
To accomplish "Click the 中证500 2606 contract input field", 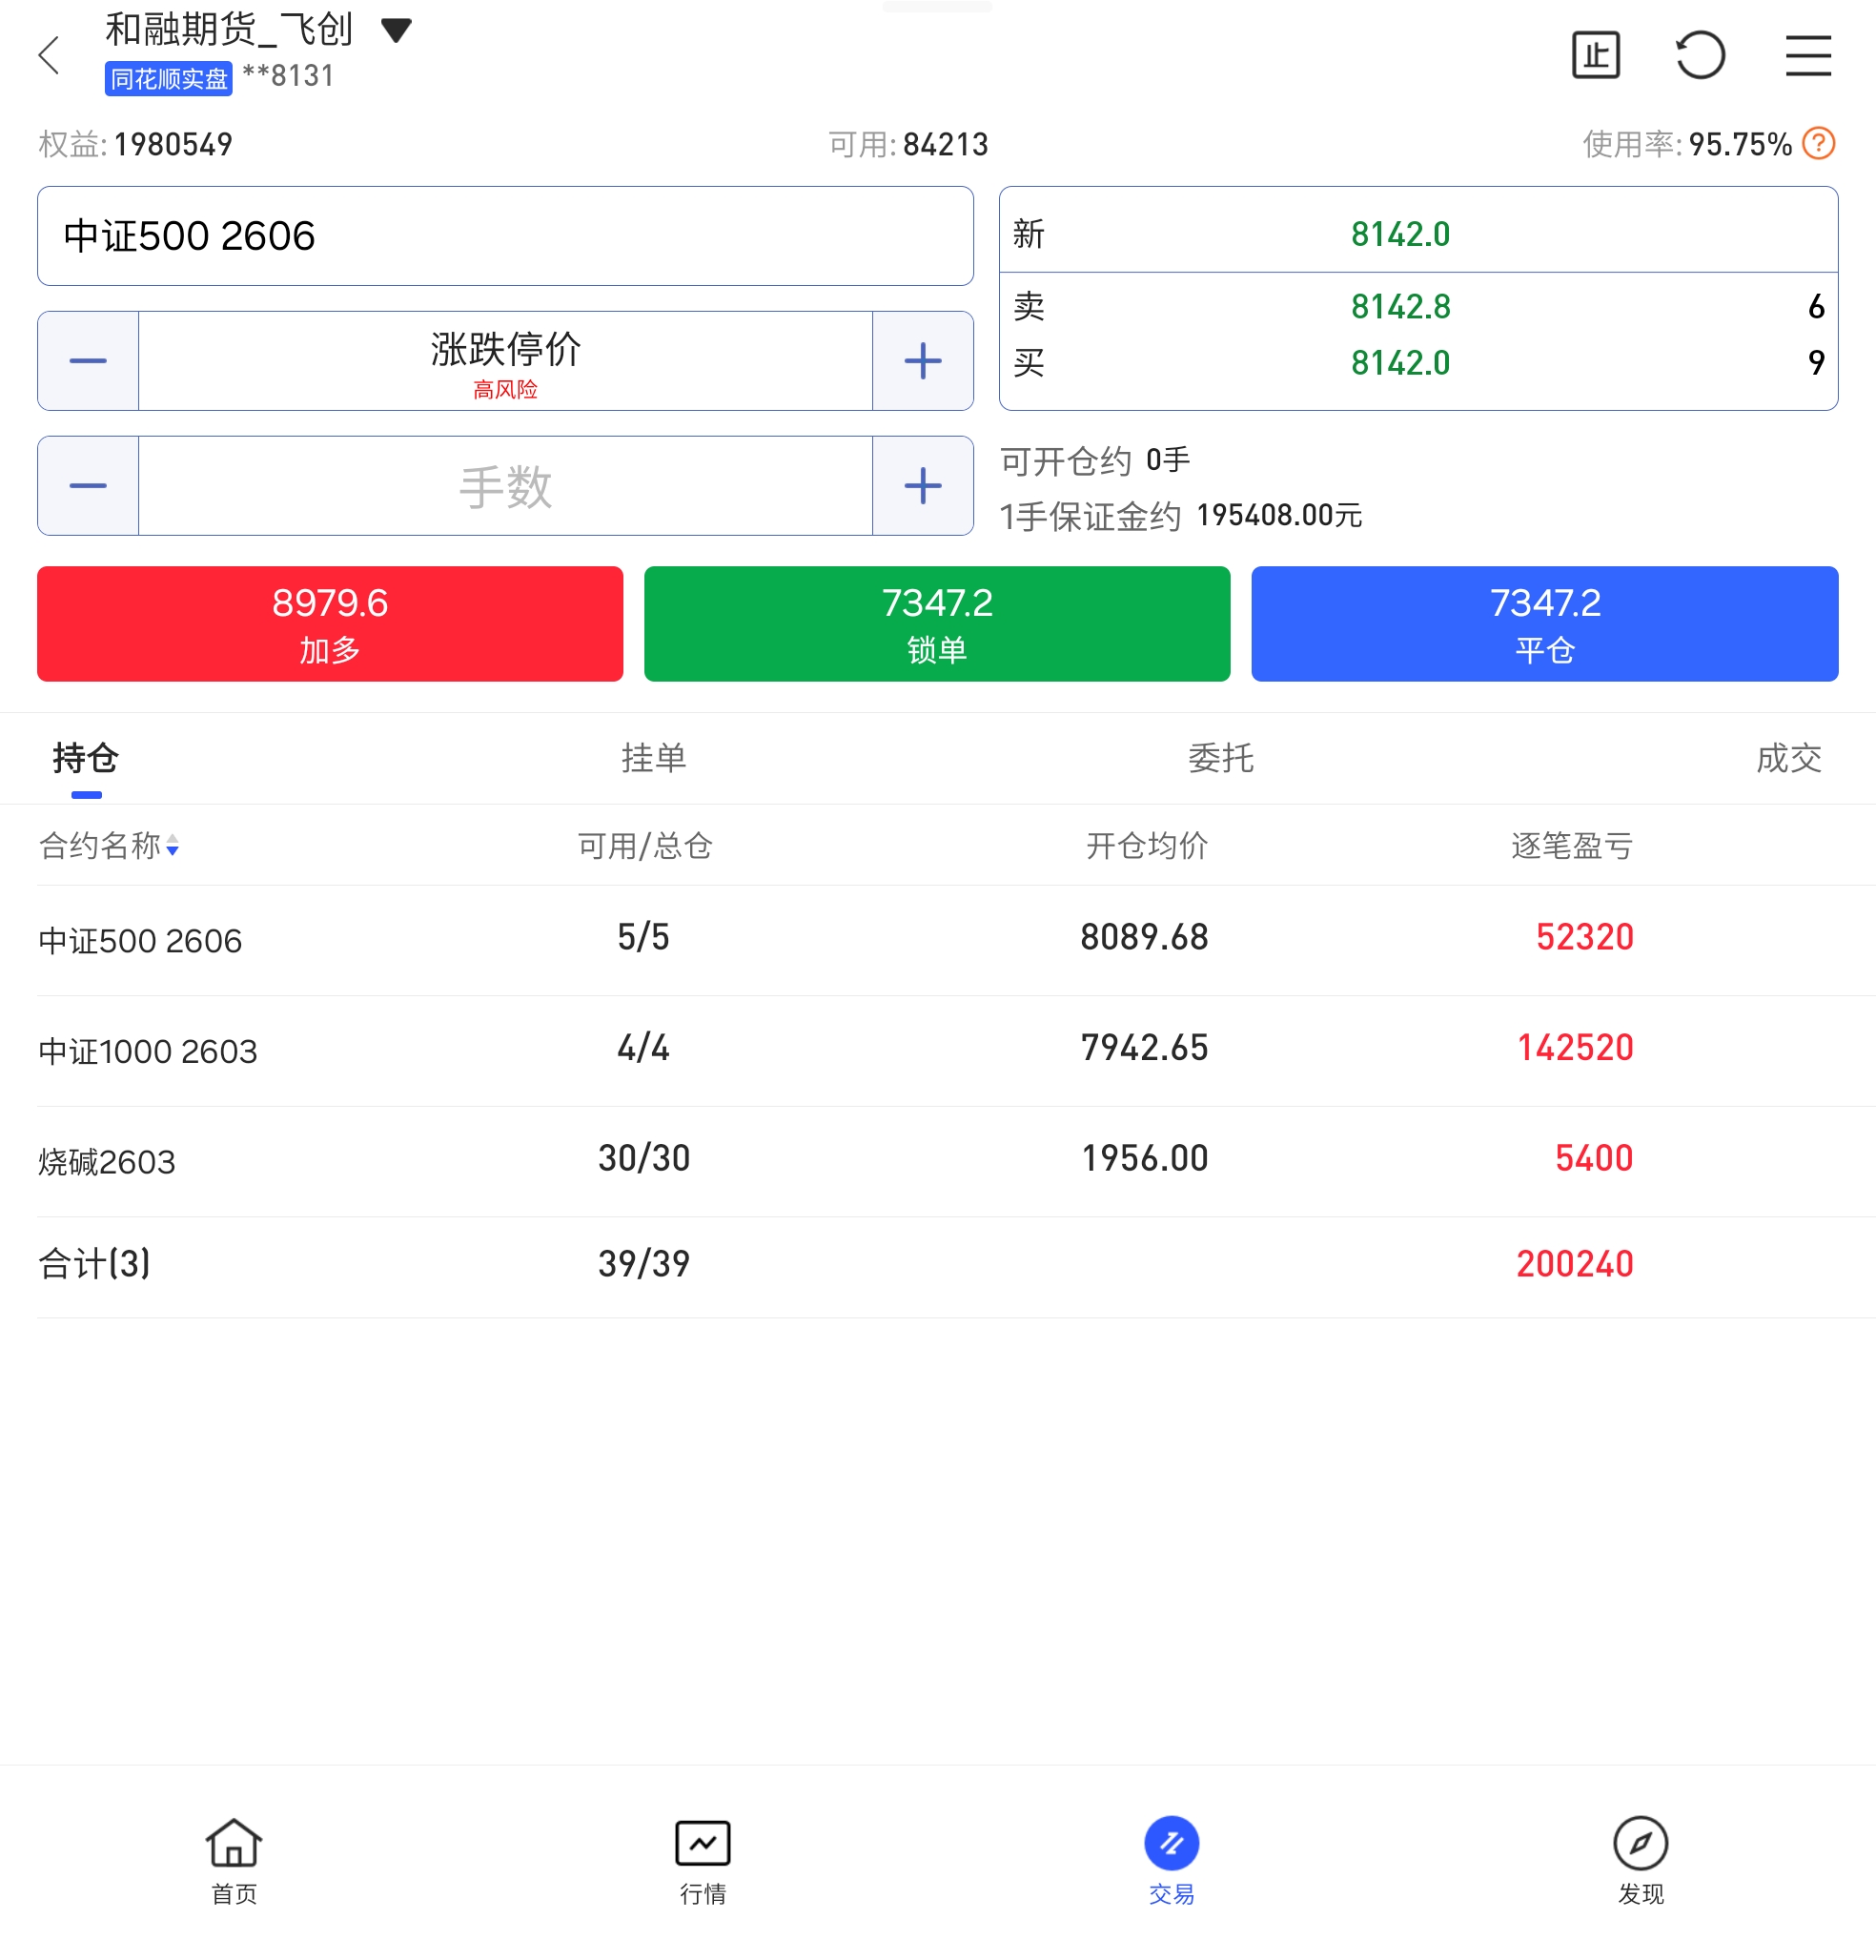I will point(505,236).
